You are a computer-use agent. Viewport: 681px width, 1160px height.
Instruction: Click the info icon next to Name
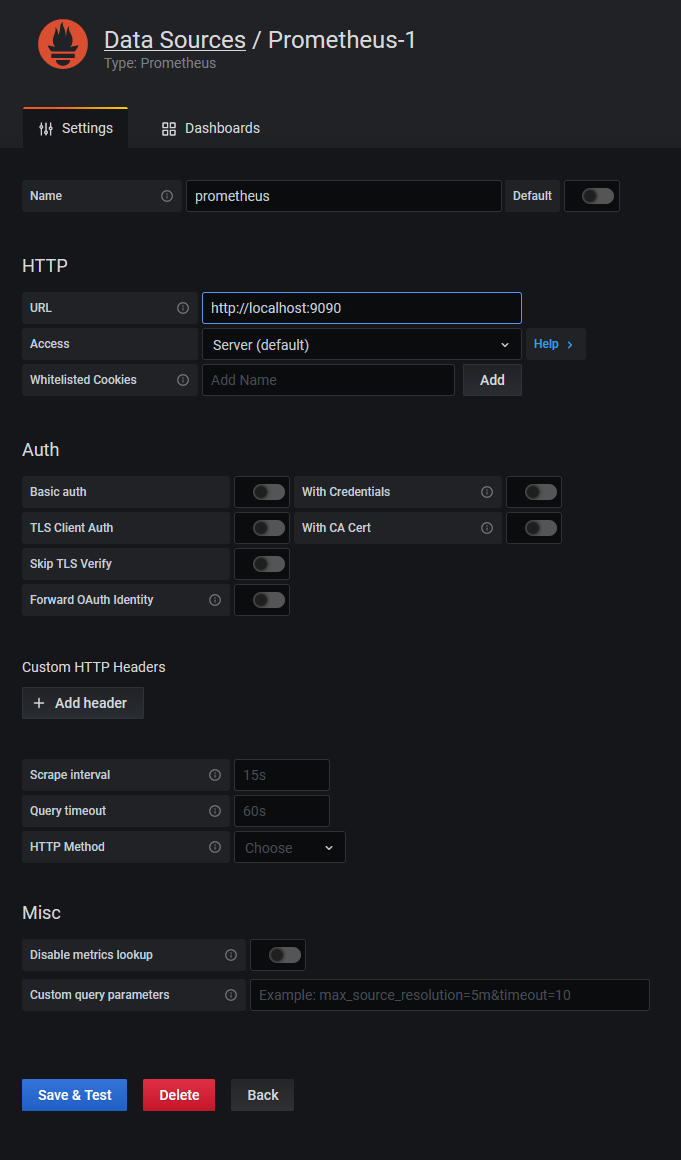pos(167,196)
